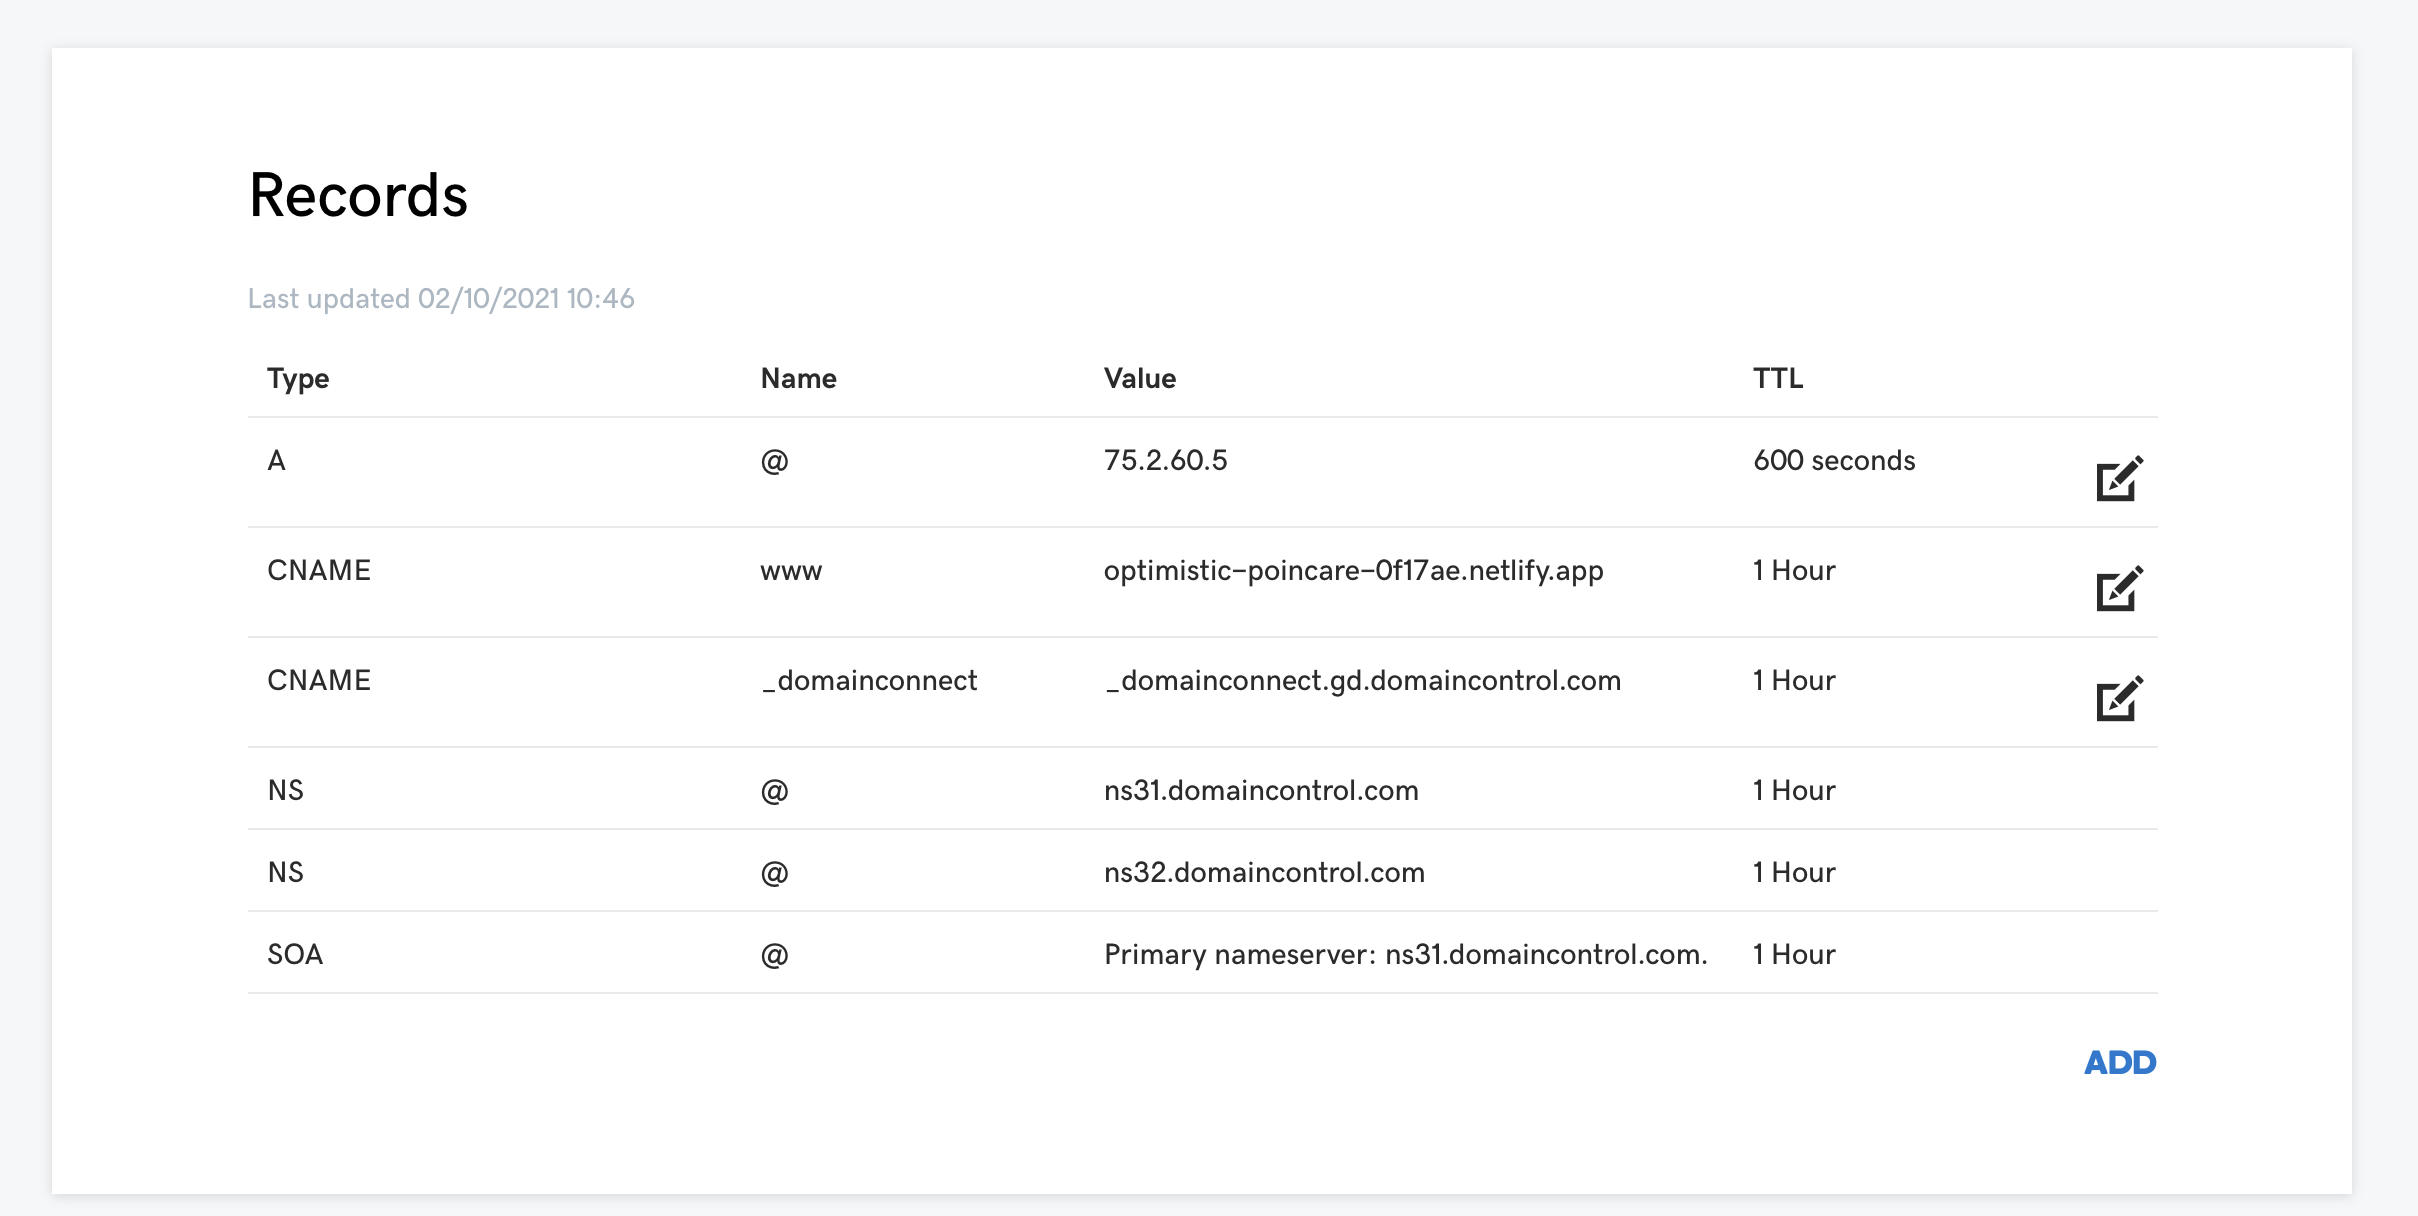2418x1216 pixels.
Task: Click the CNAME type in the www row
Action: tap(319, 570)
